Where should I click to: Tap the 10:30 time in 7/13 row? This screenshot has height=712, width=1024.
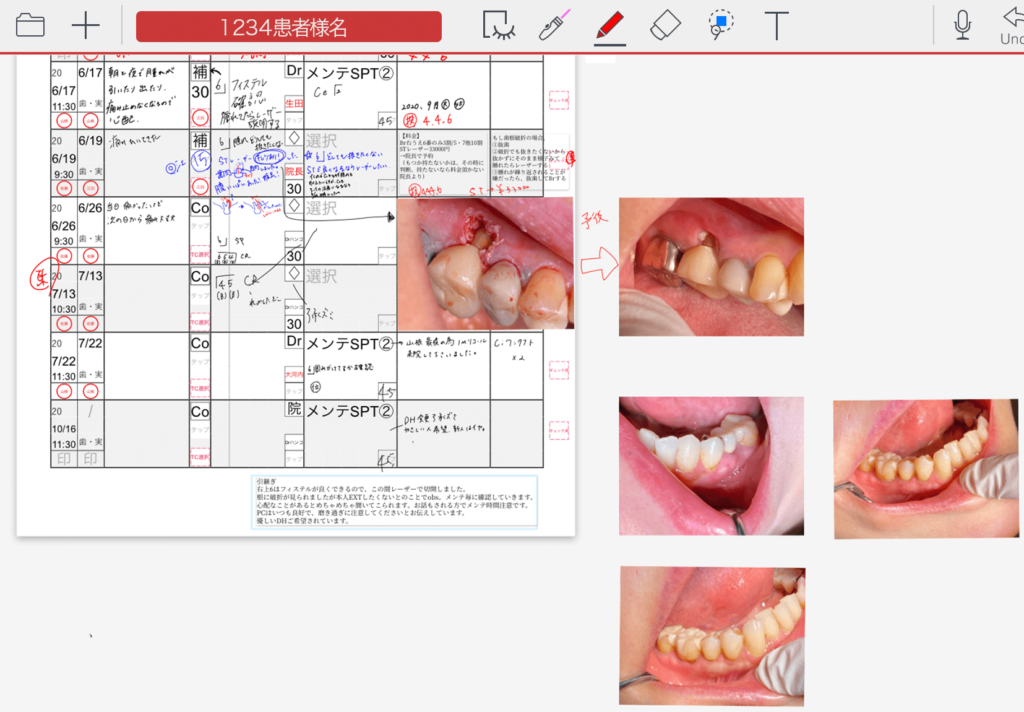(64, 309)
